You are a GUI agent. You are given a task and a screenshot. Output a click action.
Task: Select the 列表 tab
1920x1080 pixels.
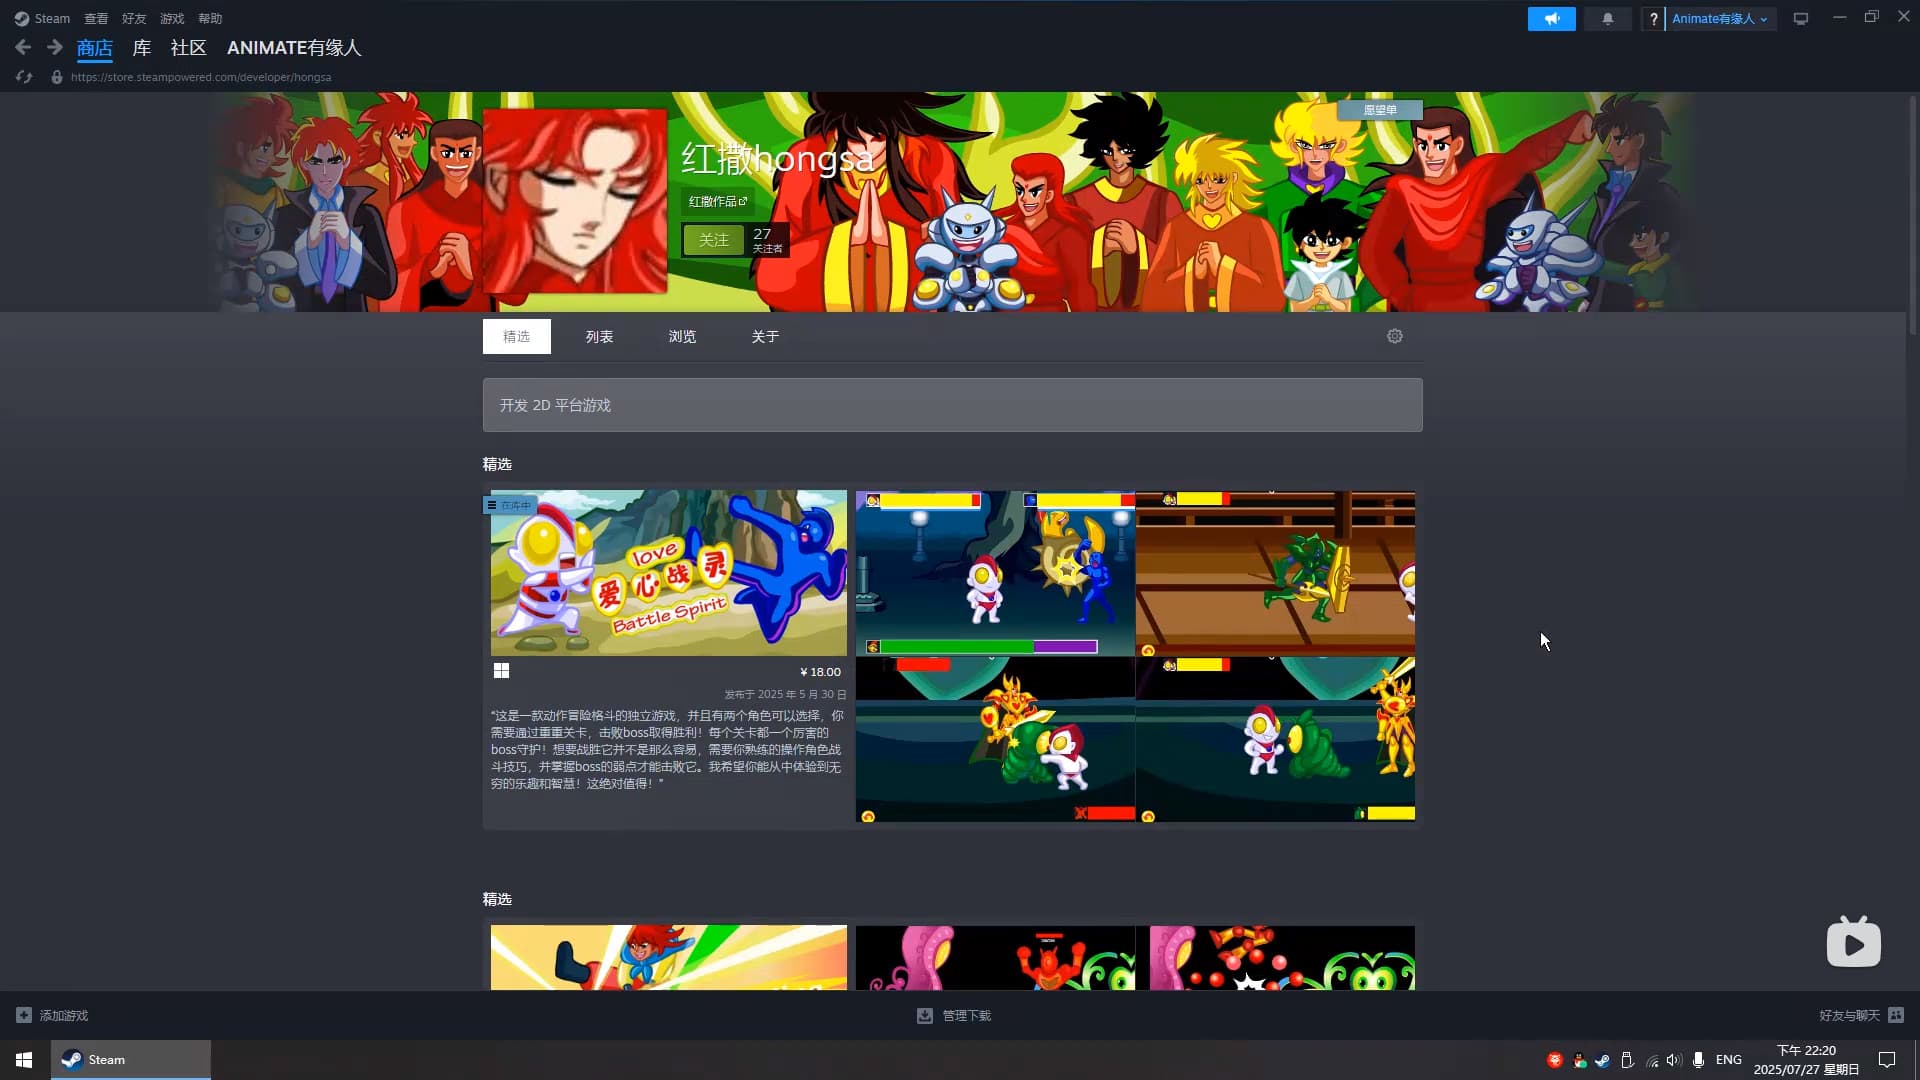(600, 336)
